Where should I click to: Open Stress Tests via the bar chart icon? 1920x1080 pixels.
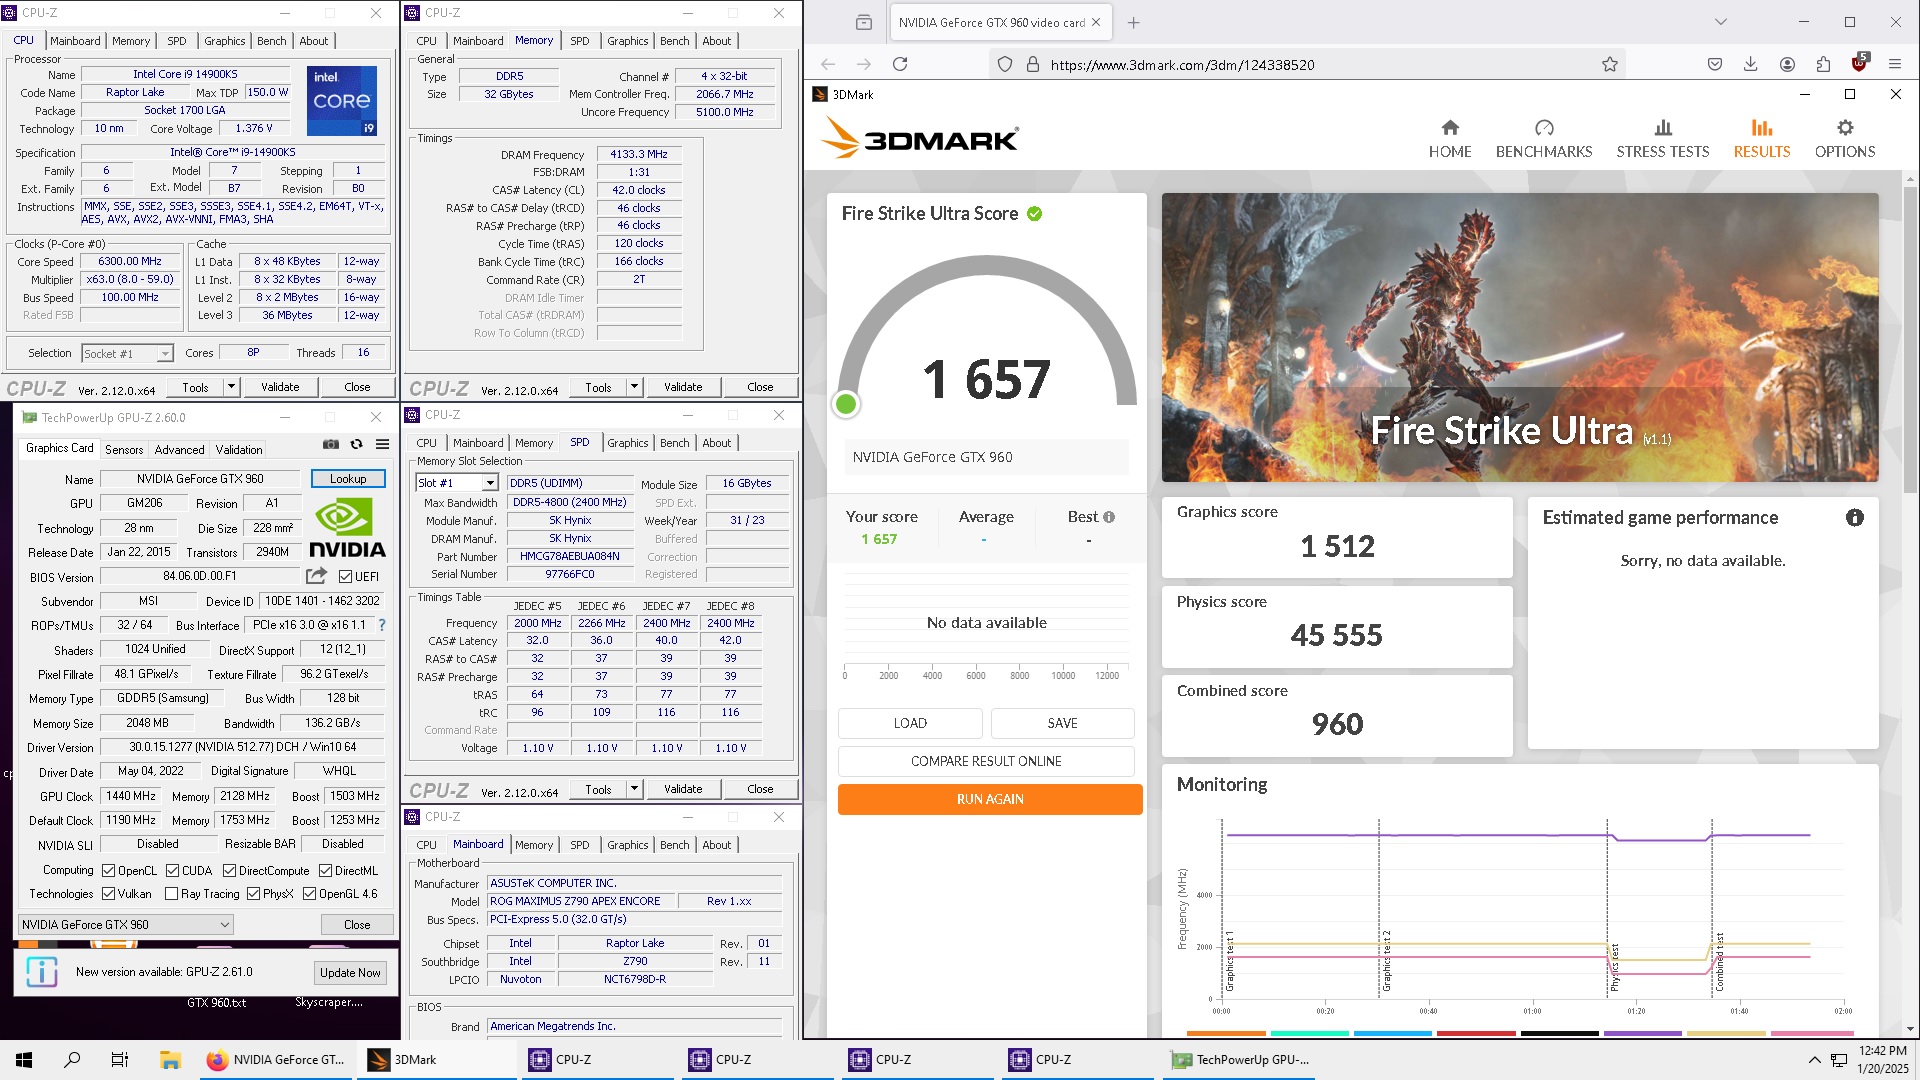tap(1663, 128)
